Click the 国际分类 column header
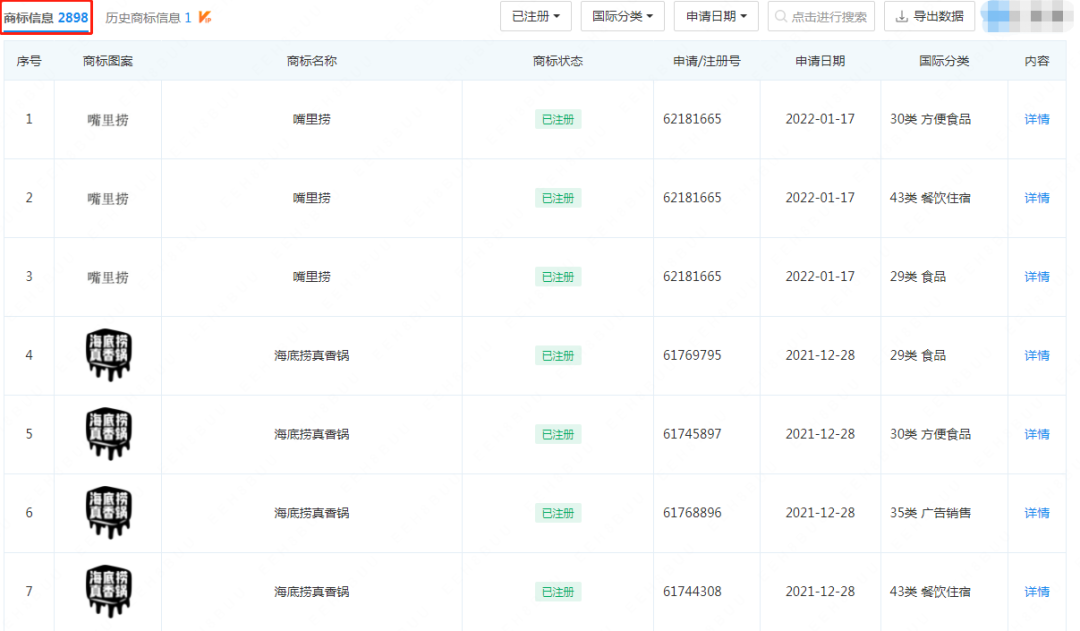The width and height of the screenshot is (1080, 631). click(x=944, y=61)
